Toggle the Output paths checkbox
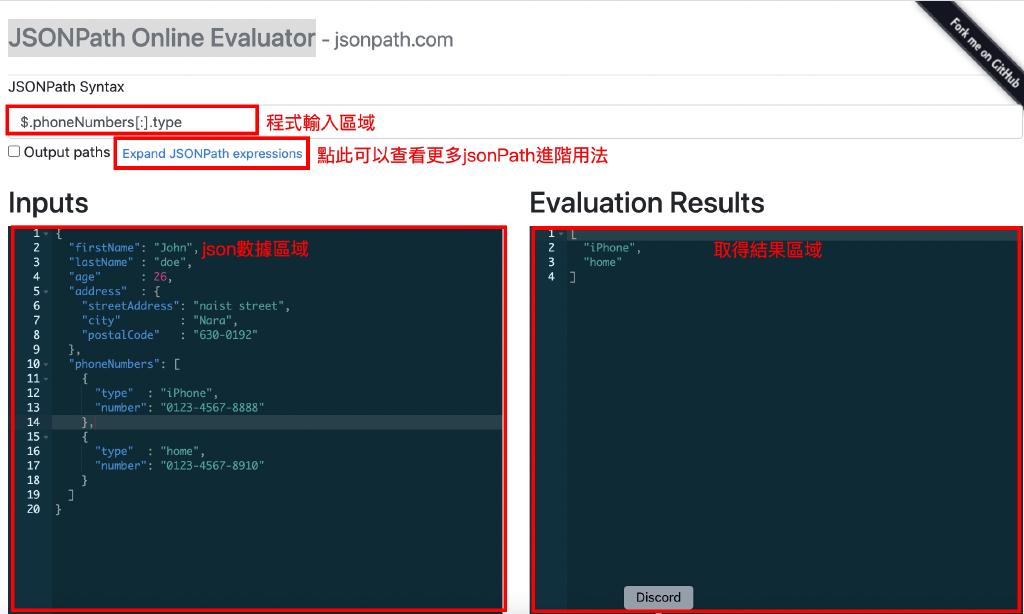This screenshot has height=614, width=1024. [14, 152]
